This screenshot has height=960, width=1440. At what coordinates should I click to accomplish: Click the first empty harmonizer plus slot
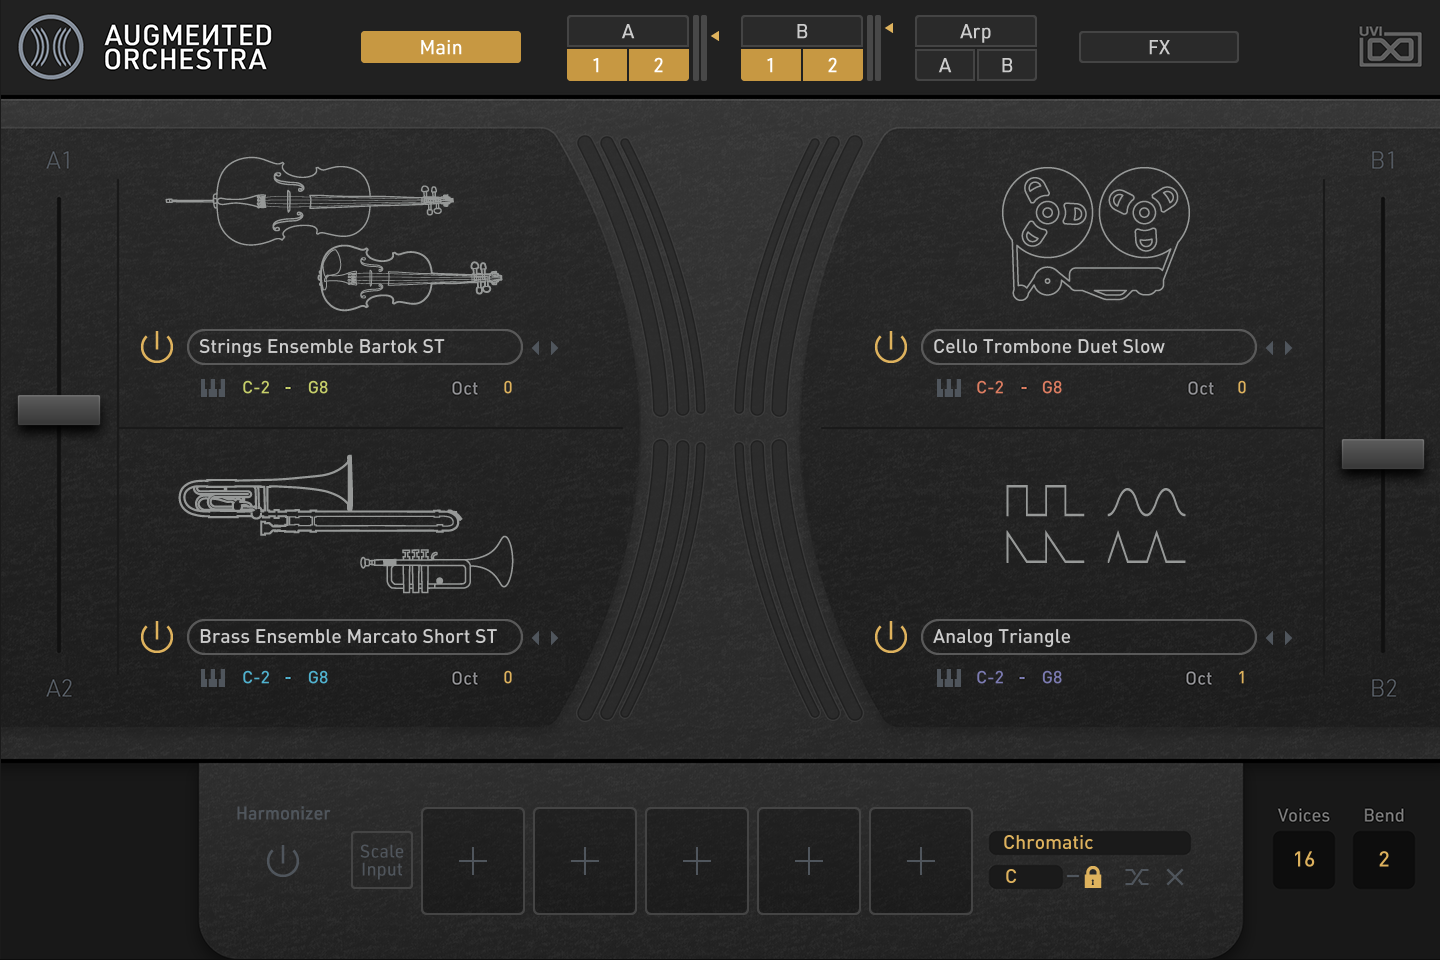(472, 861)
